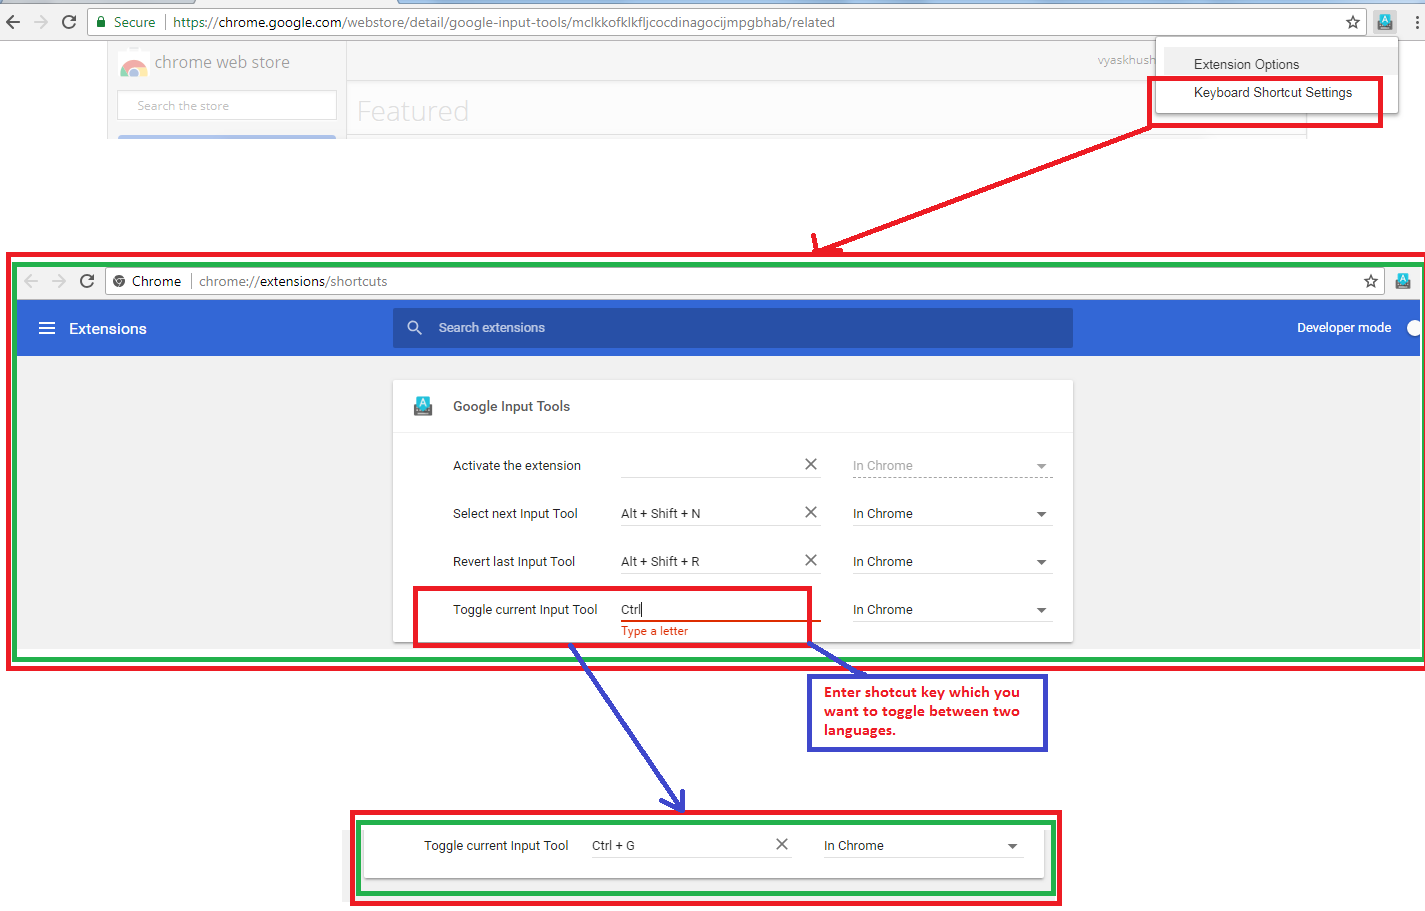Click Google Input Tools icon in top toolbar
Viewport: 1425px width, 911px height.
[1385, 22]
